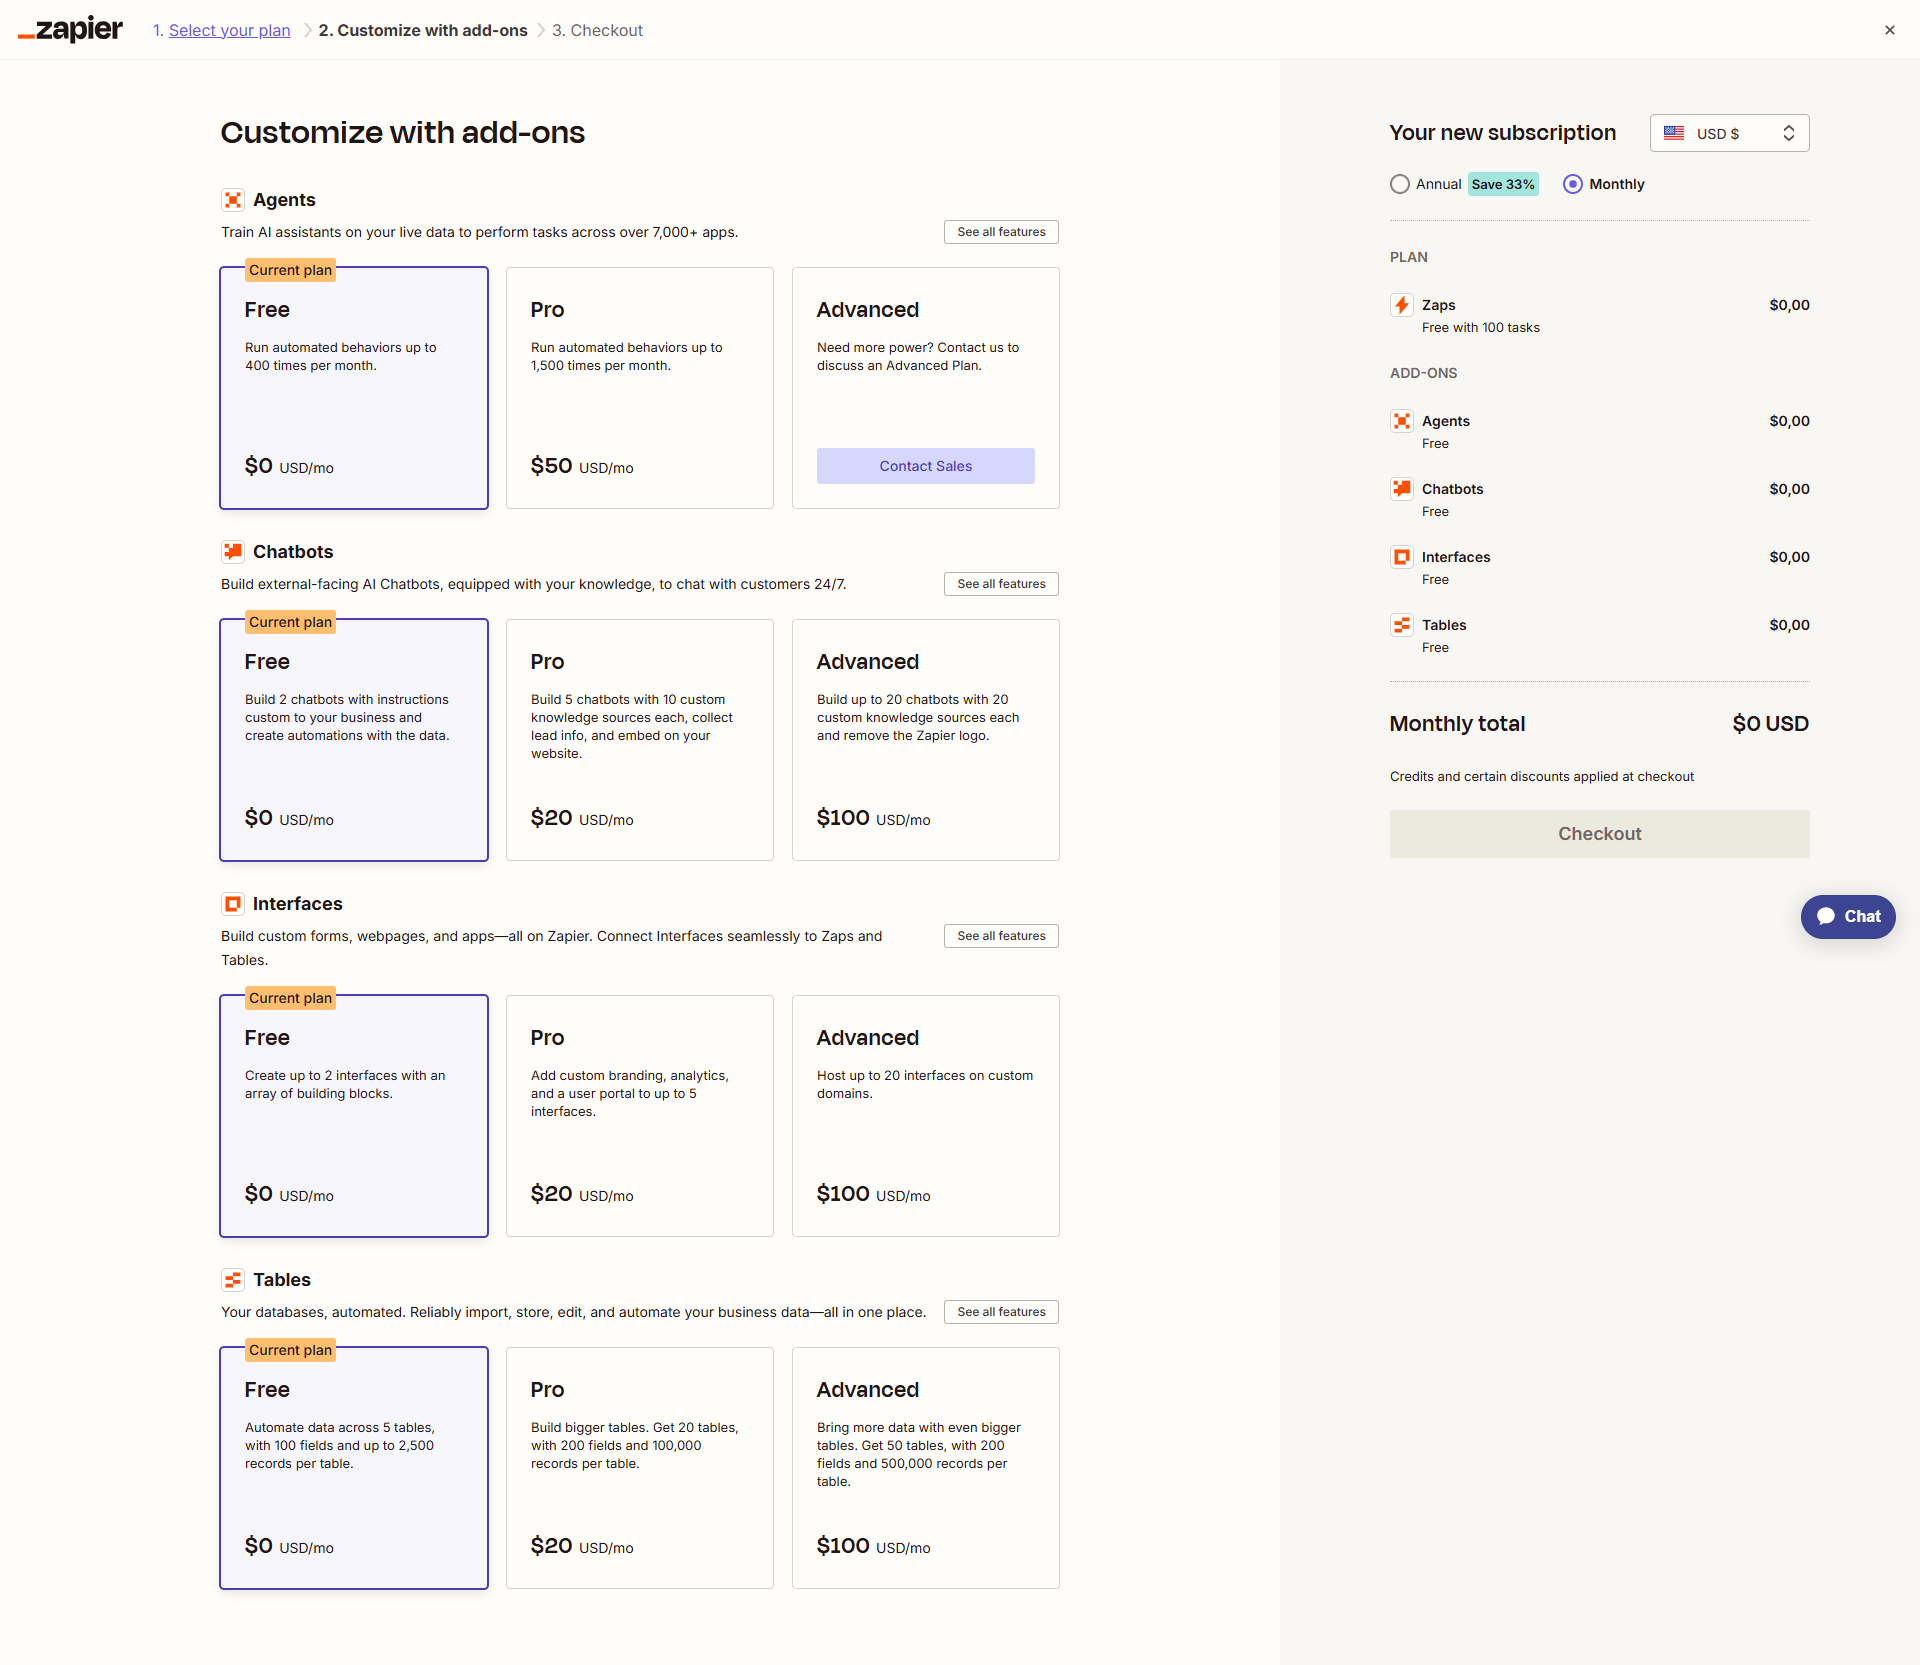Click the Chatbots icon in subscription summary
Viewport: 1920px width, 1665px height.
[1402, 489]
